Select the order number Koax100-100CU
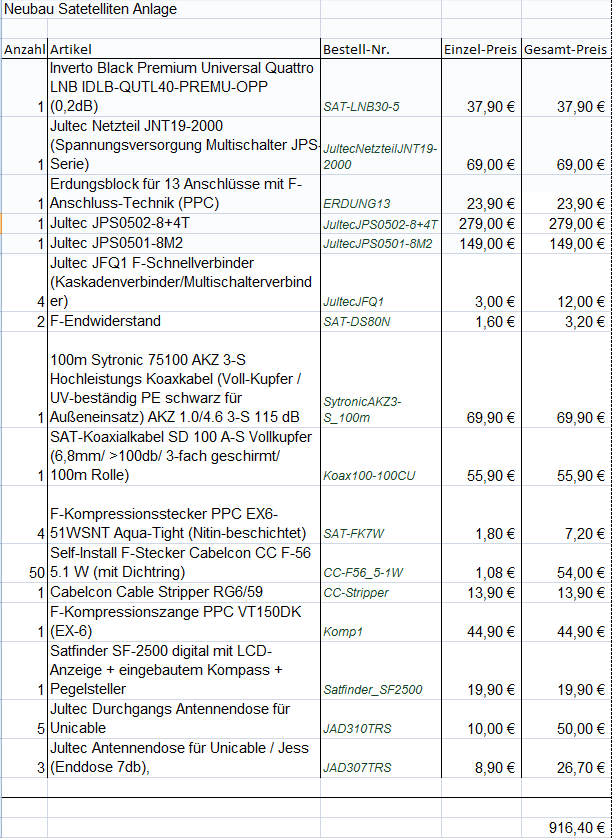This screenshot has width=612, height=838. click(x=369, y=475)
